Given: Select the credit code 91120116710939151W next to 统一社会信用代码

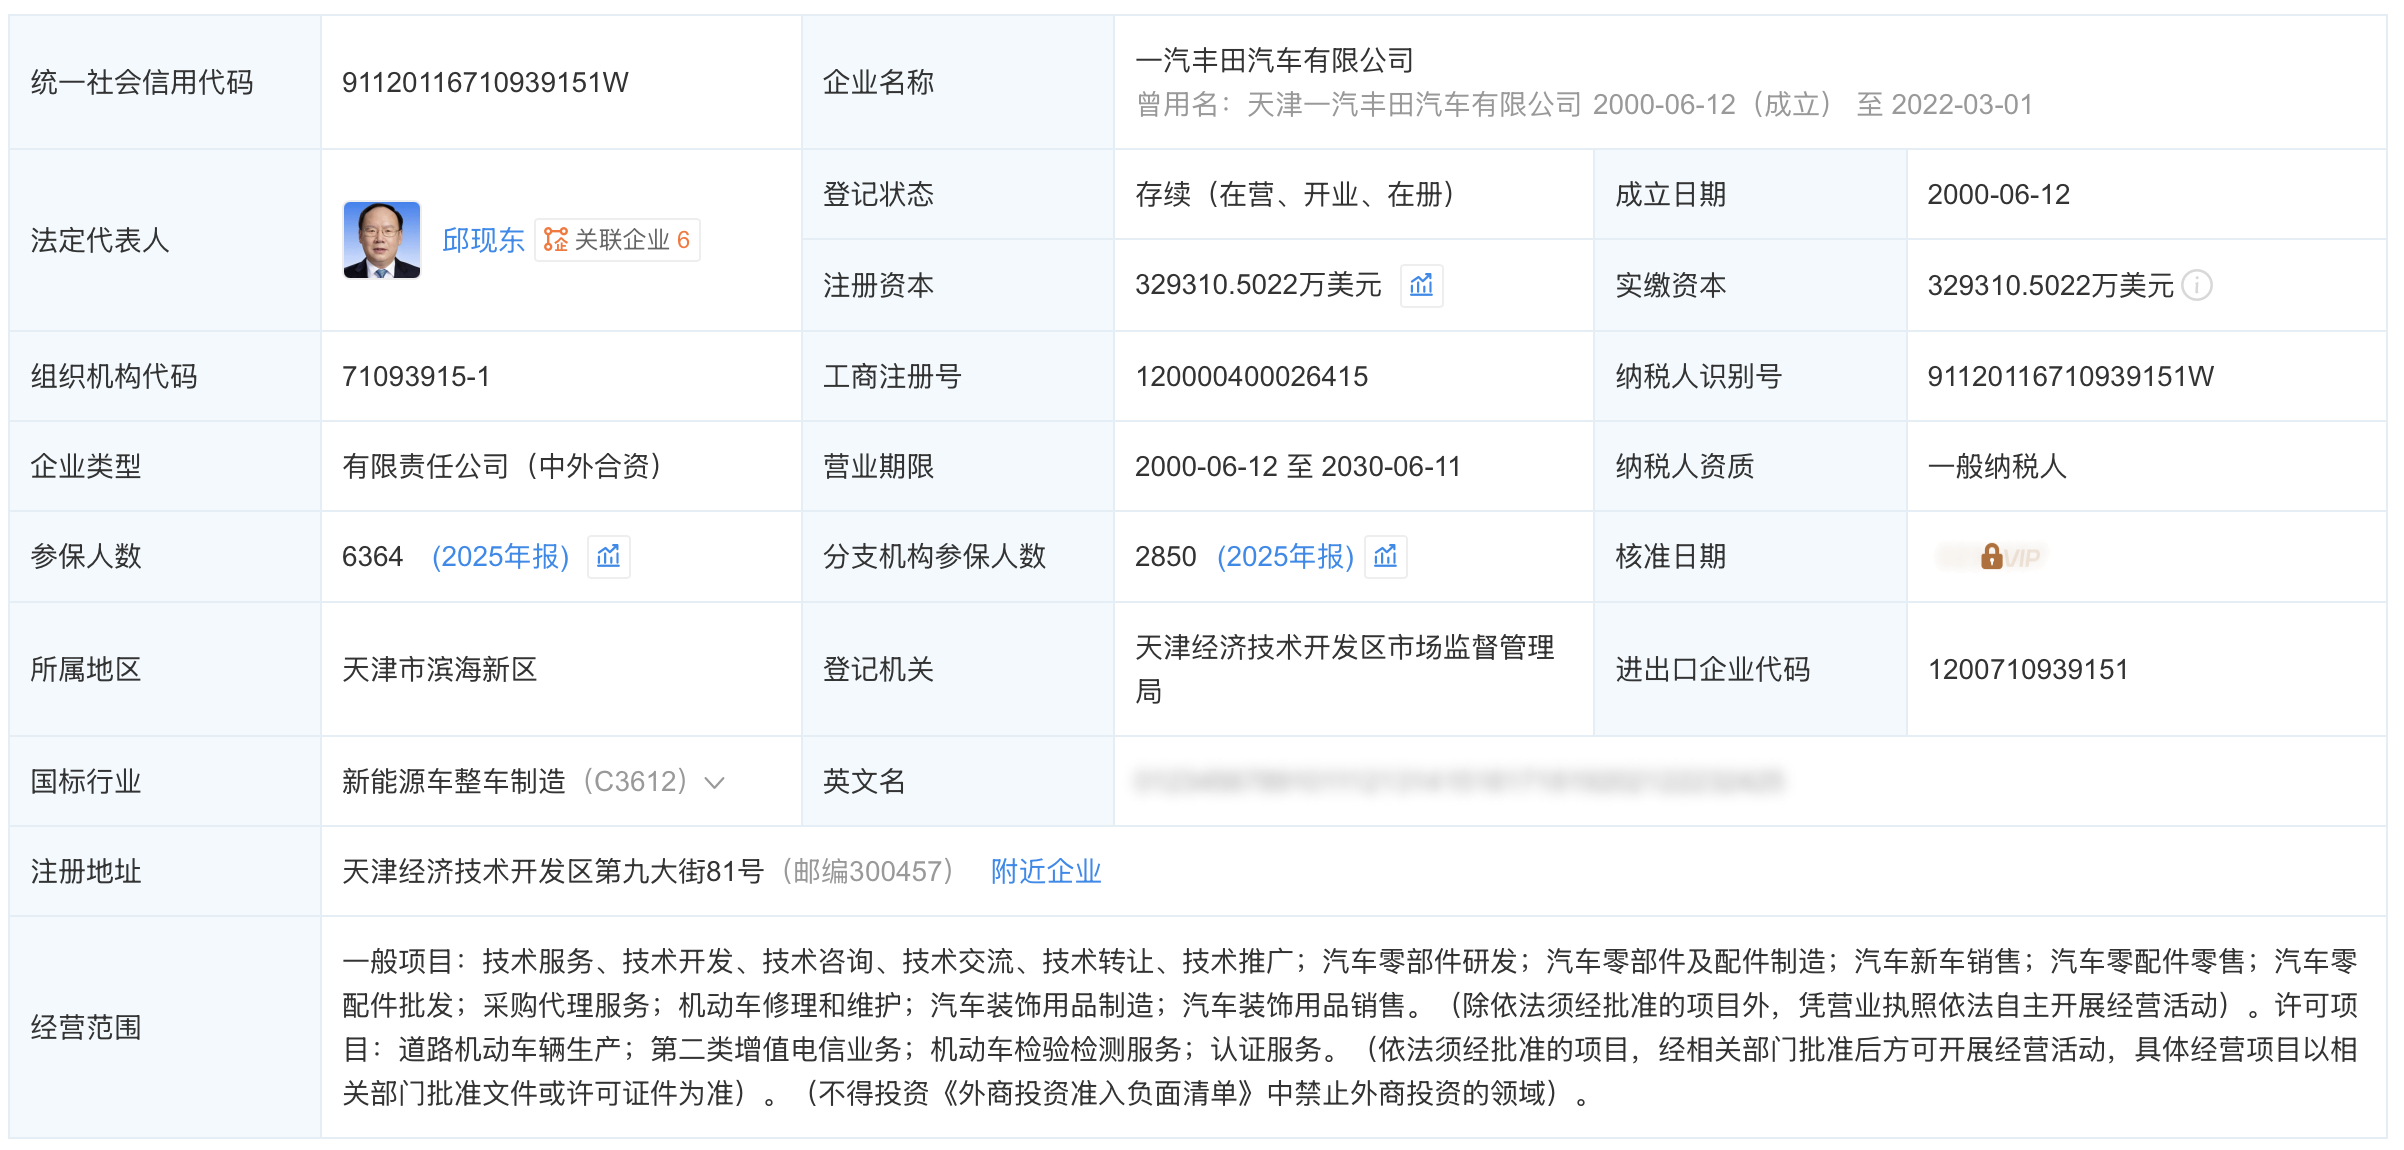Looking at the screenshot, I should 485,83.
